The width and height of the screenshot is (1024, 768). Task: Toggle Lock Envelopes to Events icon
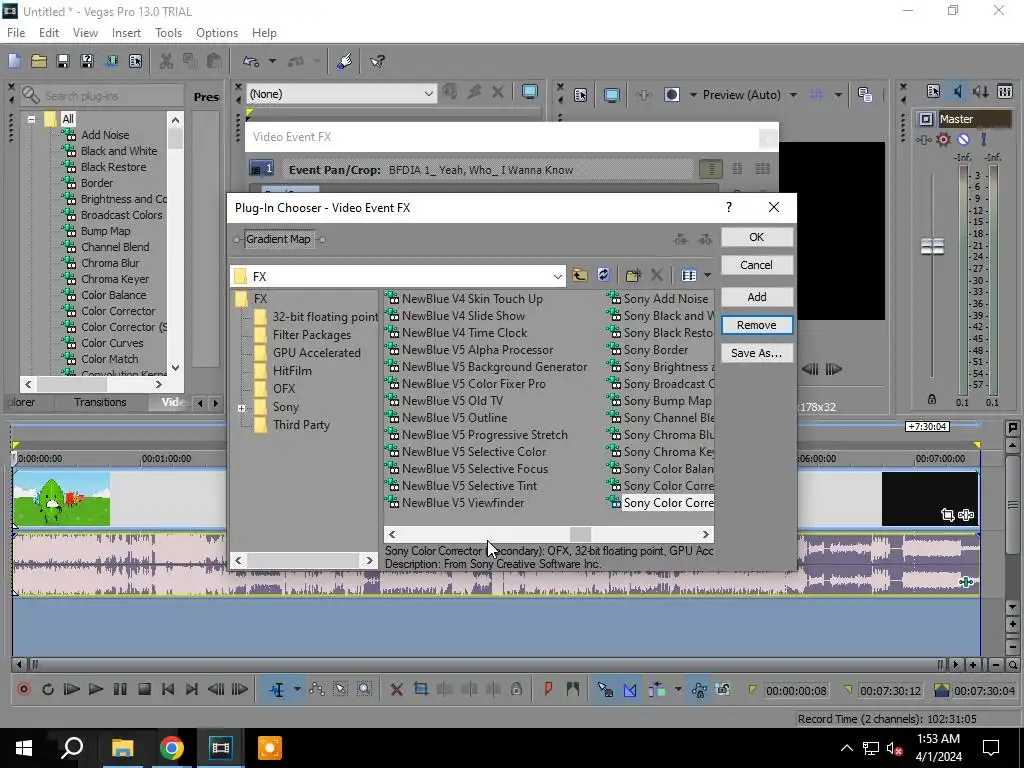(x=699, y=689)
